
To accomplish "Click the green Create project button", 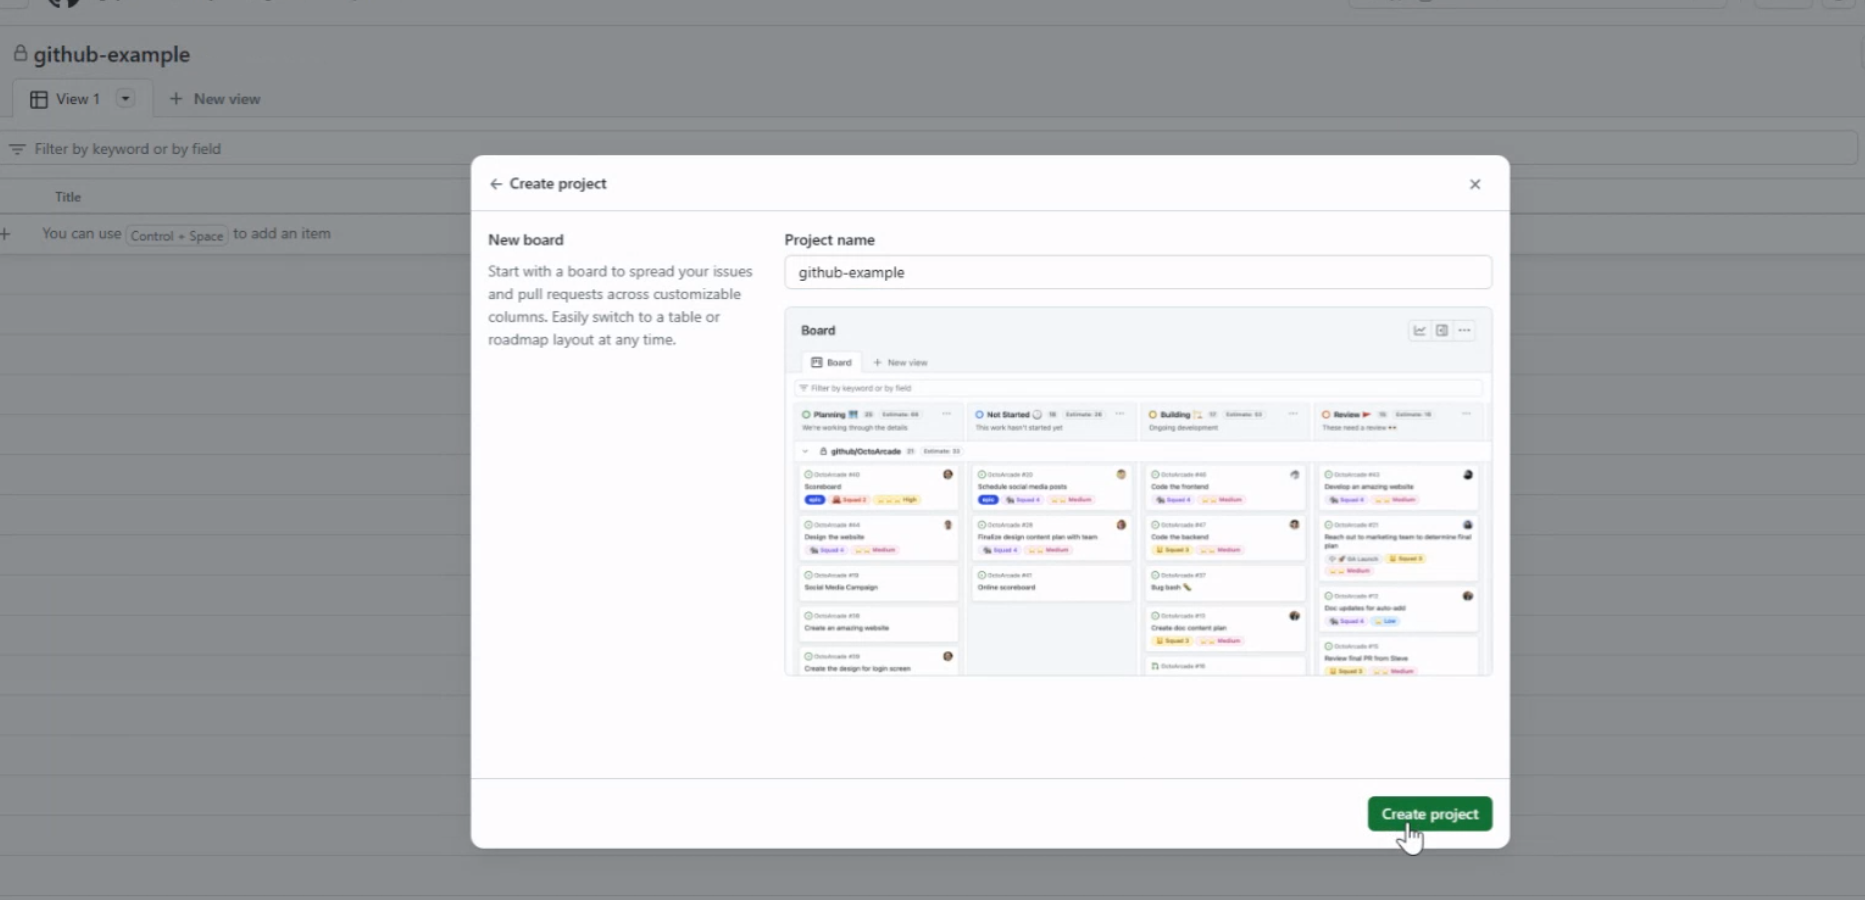I will 1429,814.
